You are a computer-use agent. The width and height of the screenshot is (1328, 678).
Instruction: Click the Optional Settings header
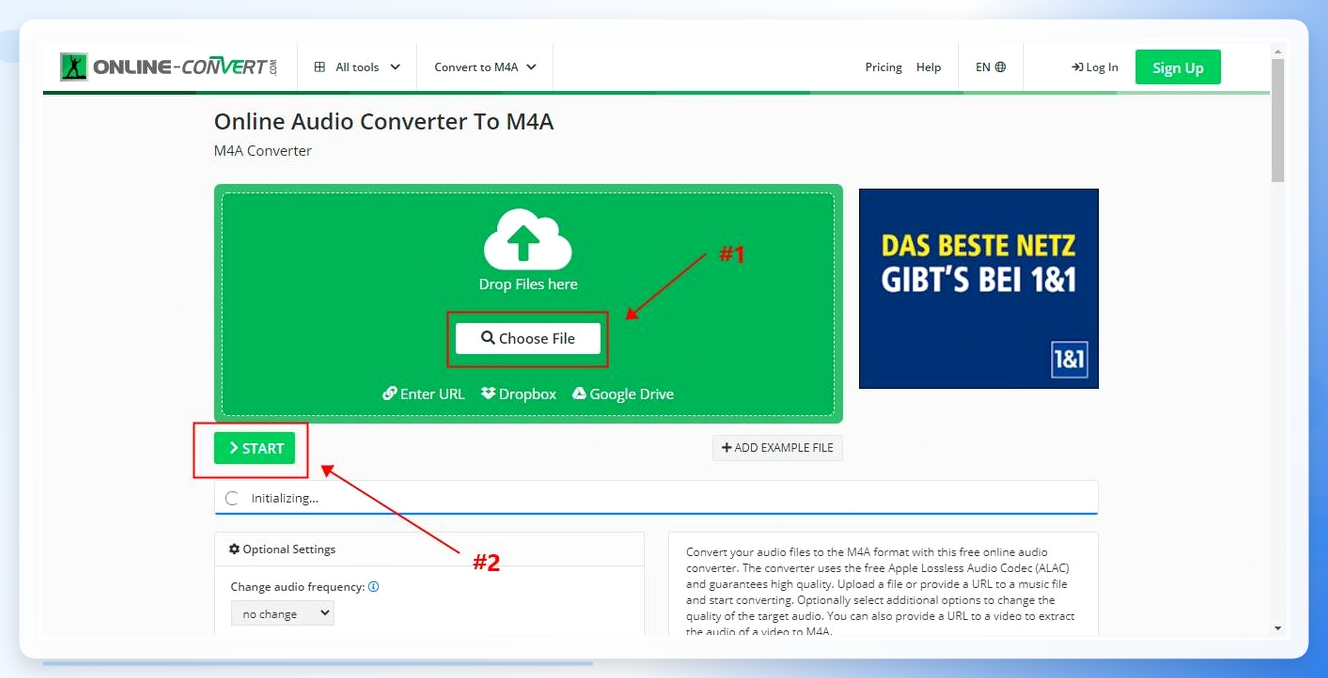coord(282,549)
